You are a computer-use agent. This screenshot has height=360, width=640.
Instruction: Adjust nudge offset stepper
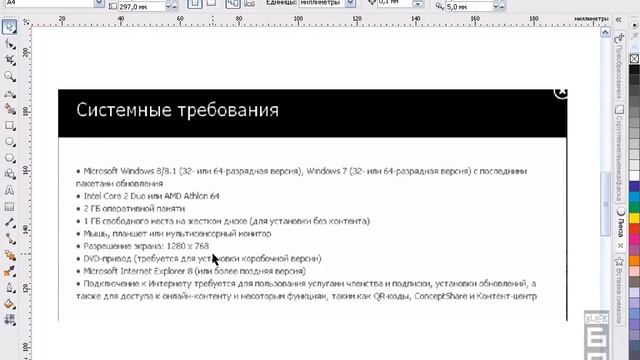click(x=418, y=4)
